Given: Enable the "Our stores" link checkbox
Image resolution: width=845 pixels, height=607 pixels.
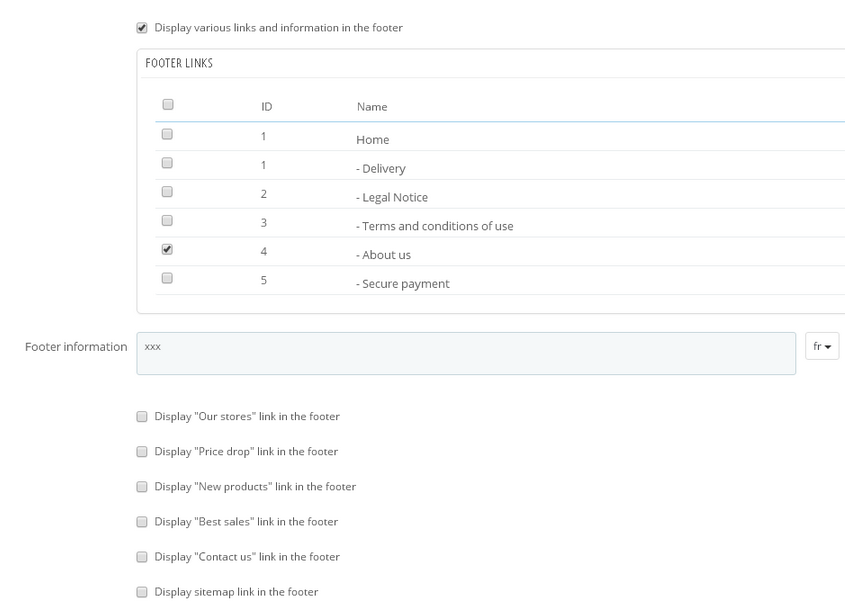Looking at the screenshot, I should pos(142,416).
